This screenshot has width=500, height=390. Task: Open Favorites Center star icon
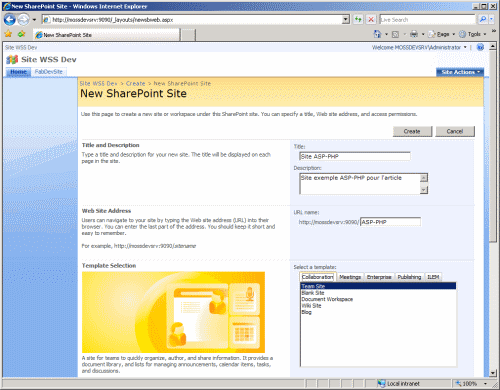coord(8,34)
